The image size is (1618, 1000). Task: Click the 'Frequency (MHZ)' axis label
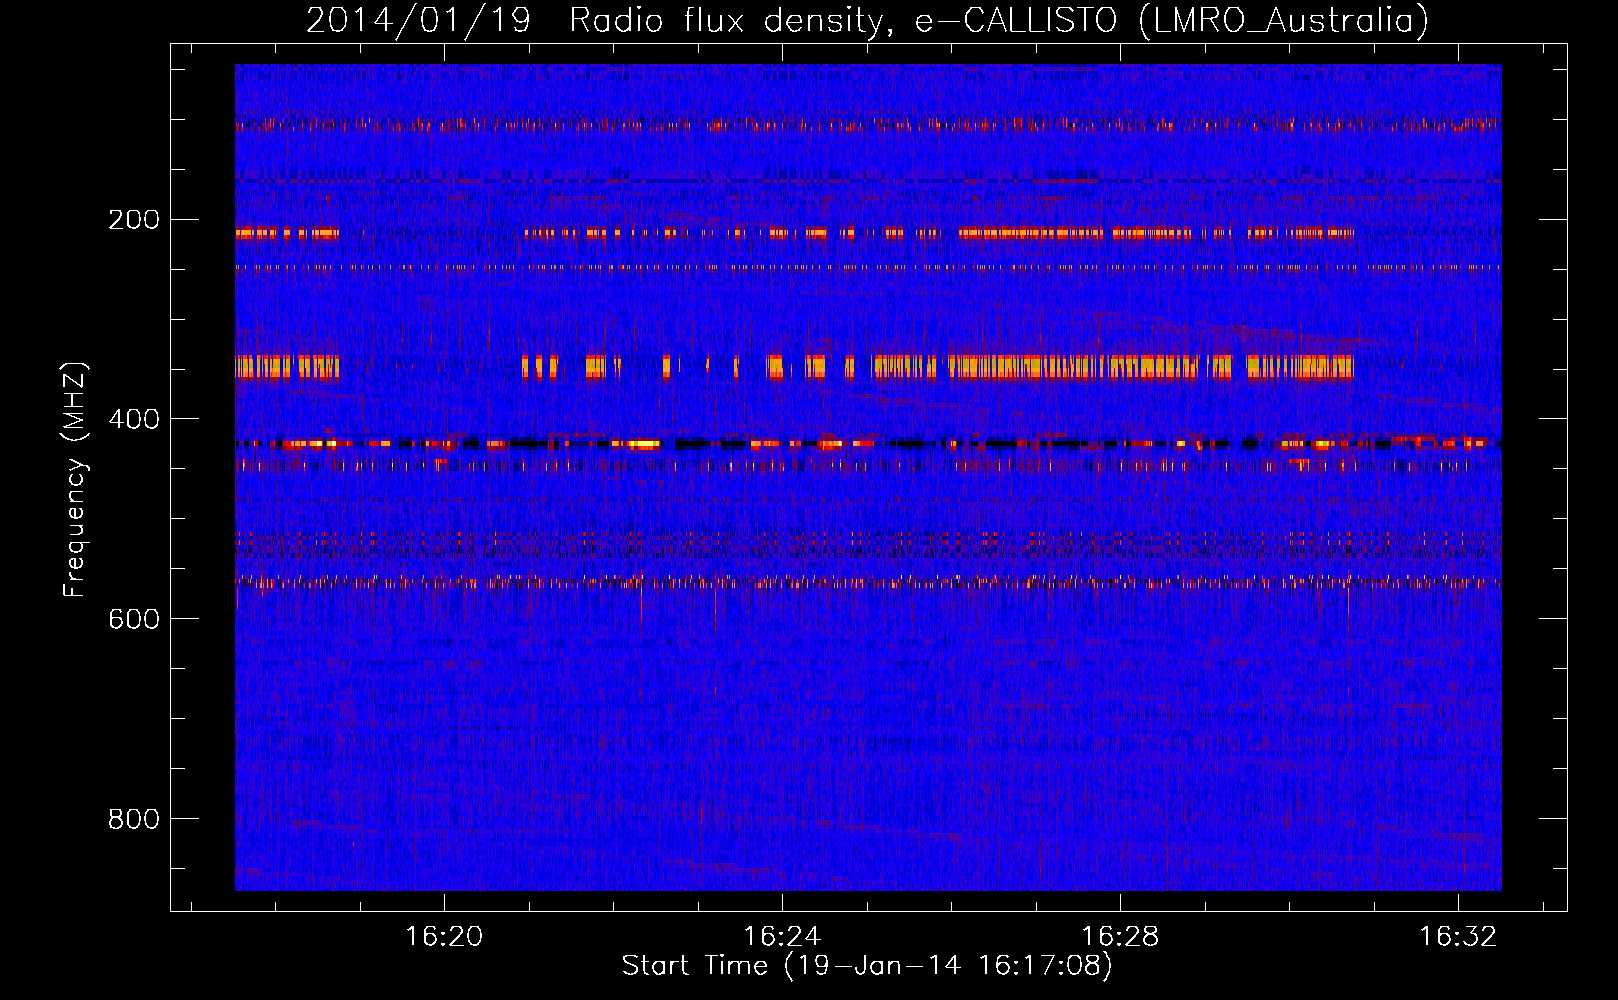(x=75, y=480)
